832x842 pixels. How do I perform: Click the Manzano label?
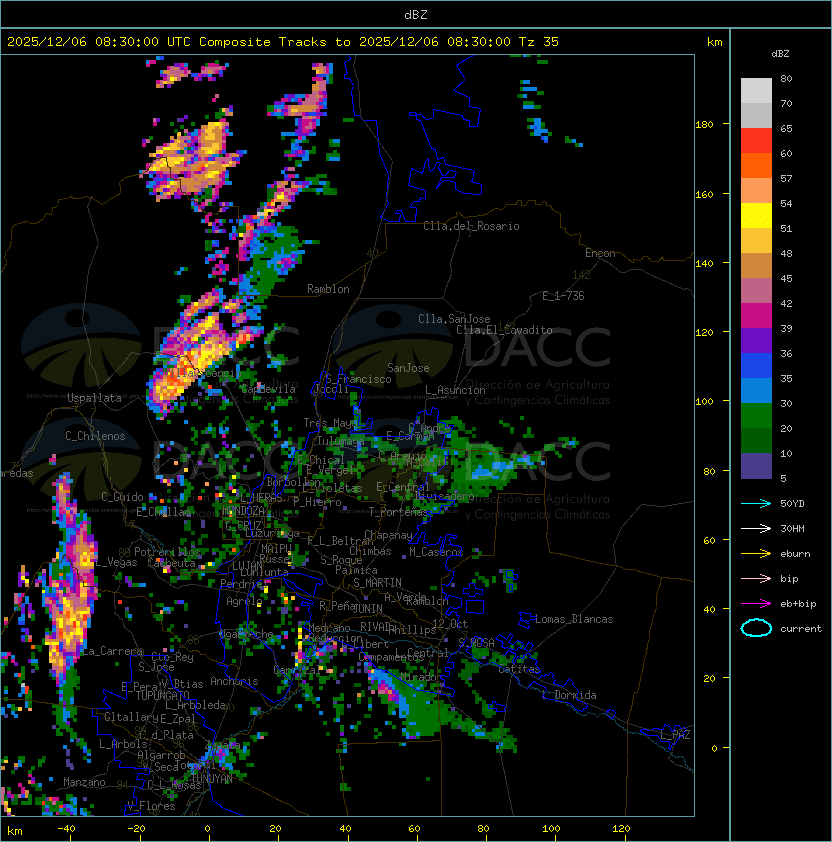pyautogui.click(x=84, y=782)
